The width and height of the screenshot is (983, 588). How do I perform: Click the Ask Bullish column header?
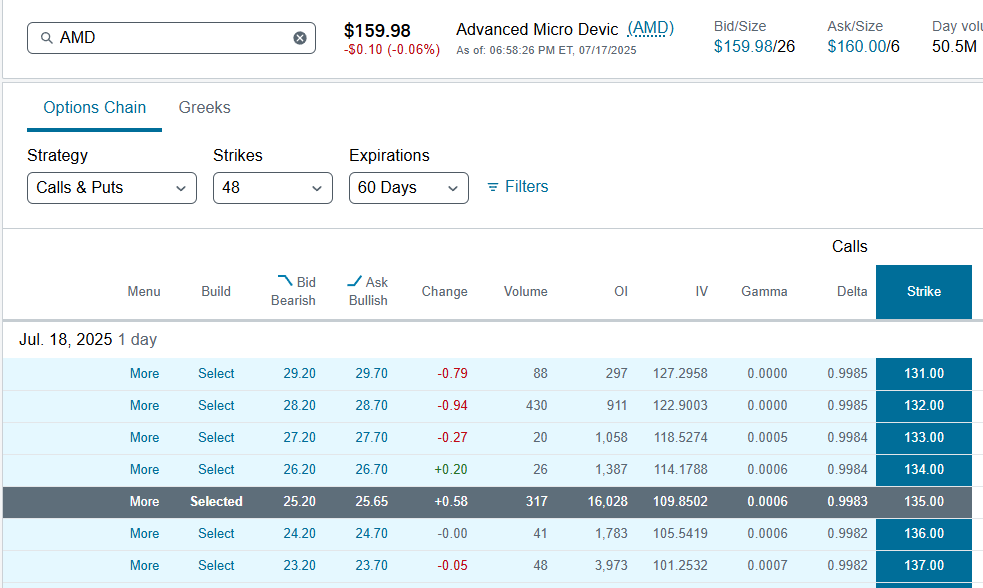coord(368,291)
